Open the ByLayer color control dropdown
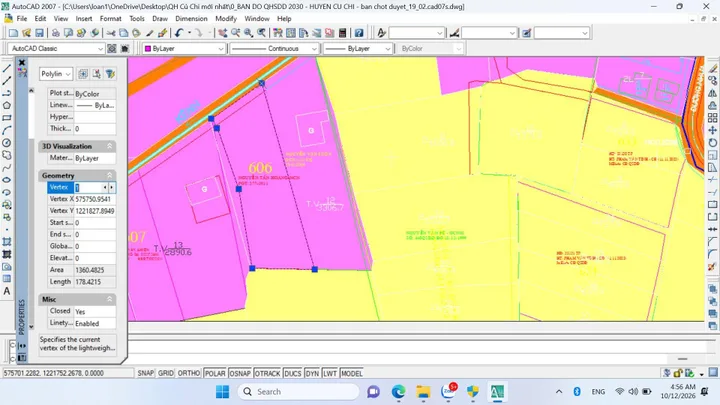720x405 pixels. (184, 48)
